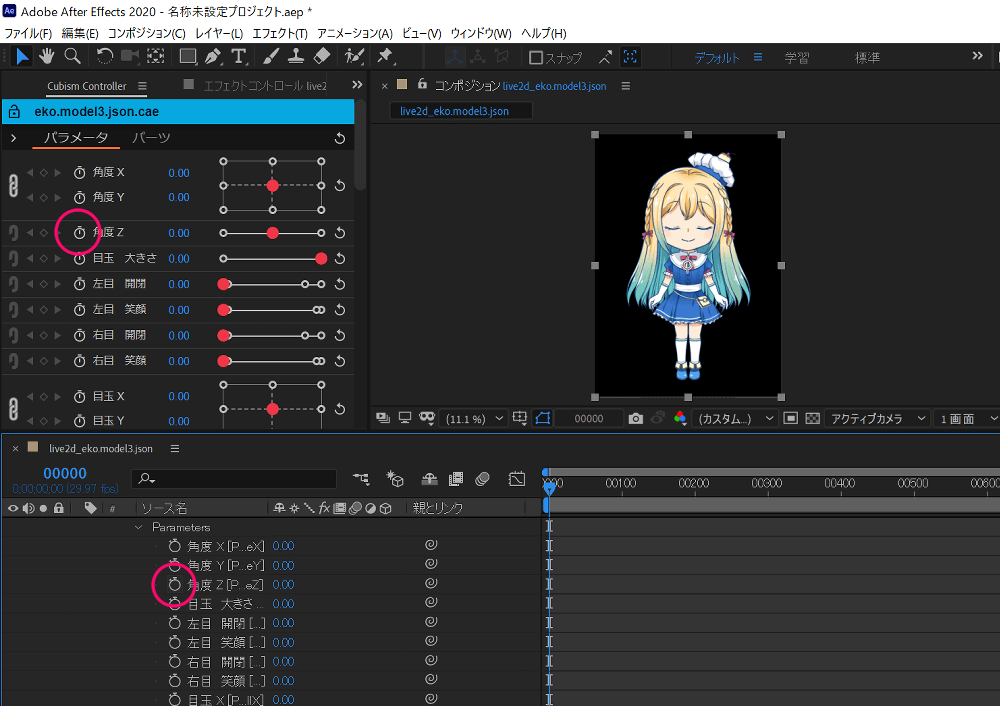Select the Puppet Pin tool
The width and height of the screenshot is (1000, 706).
coord(385,57)
